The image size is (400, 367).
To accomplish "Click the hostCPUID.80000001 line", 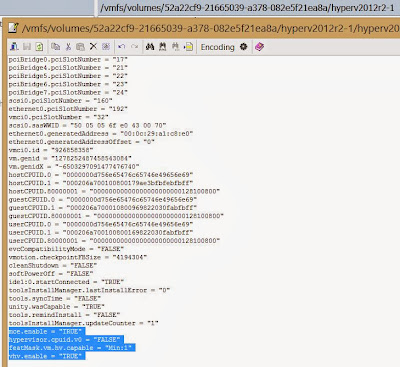I will 114,191.
